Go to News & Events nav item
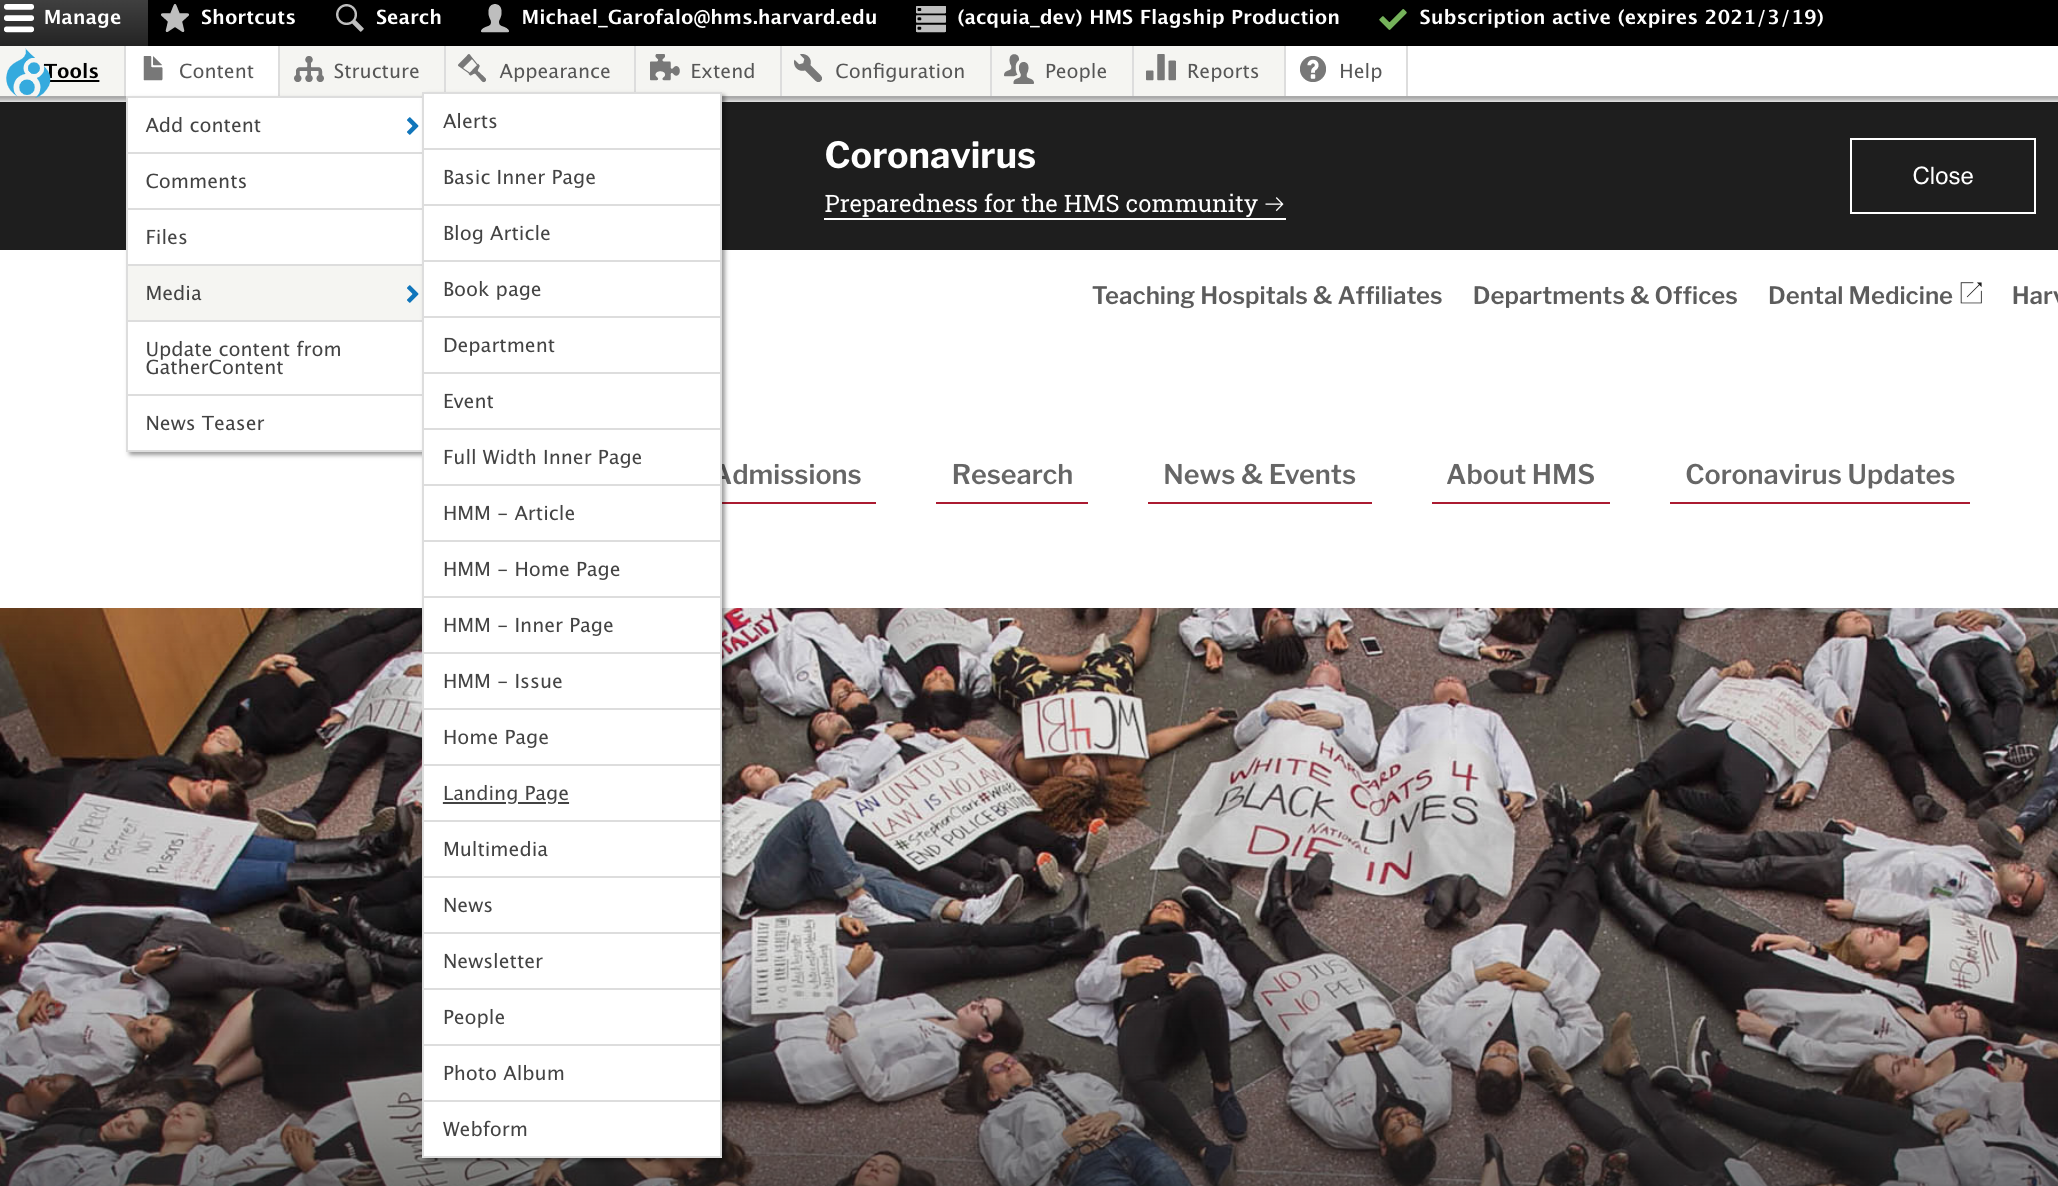Viewport: 2058px width, 1186px height. click(x=1259, y=475)
